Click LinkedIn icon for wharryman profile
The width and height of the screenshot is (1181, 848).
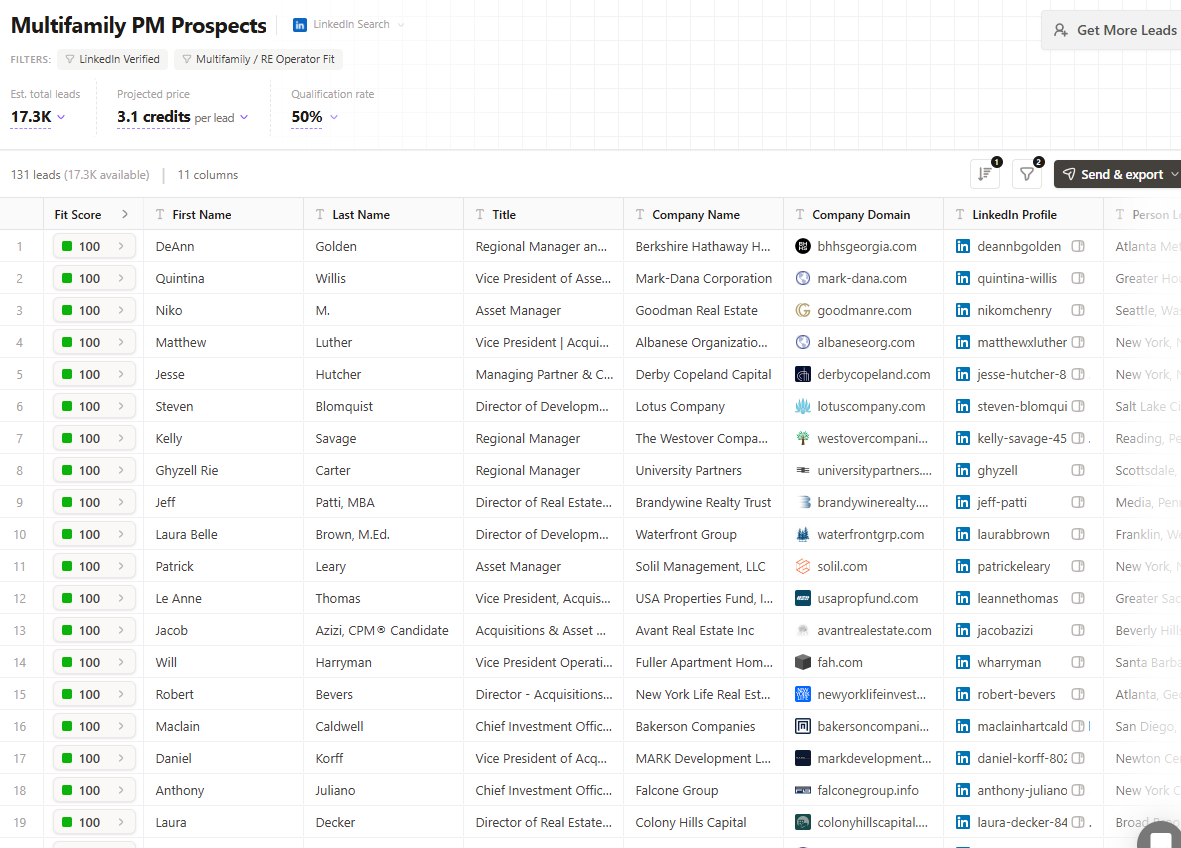[x=963, y=662]
